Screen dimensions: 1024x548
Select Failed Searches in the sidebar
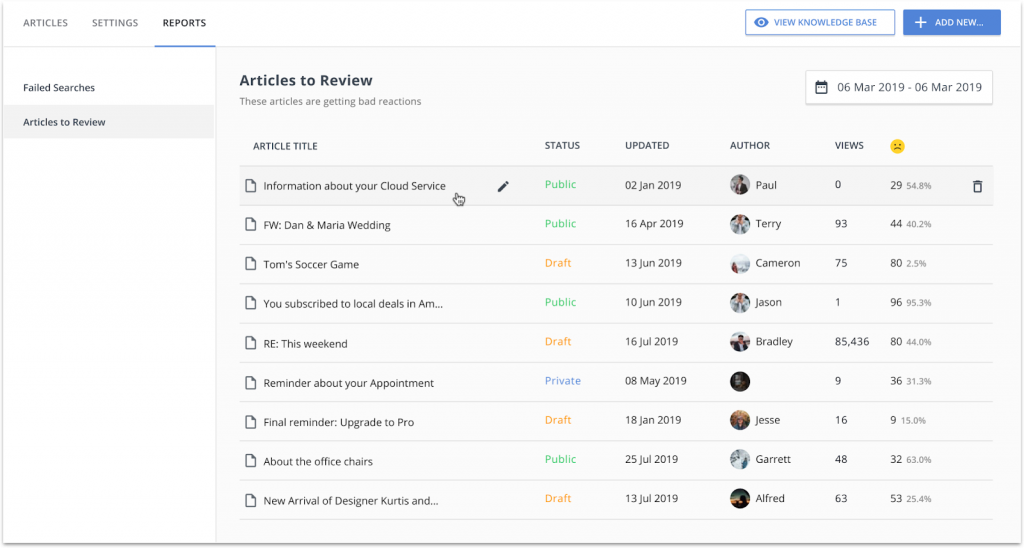tap(59, 88)
